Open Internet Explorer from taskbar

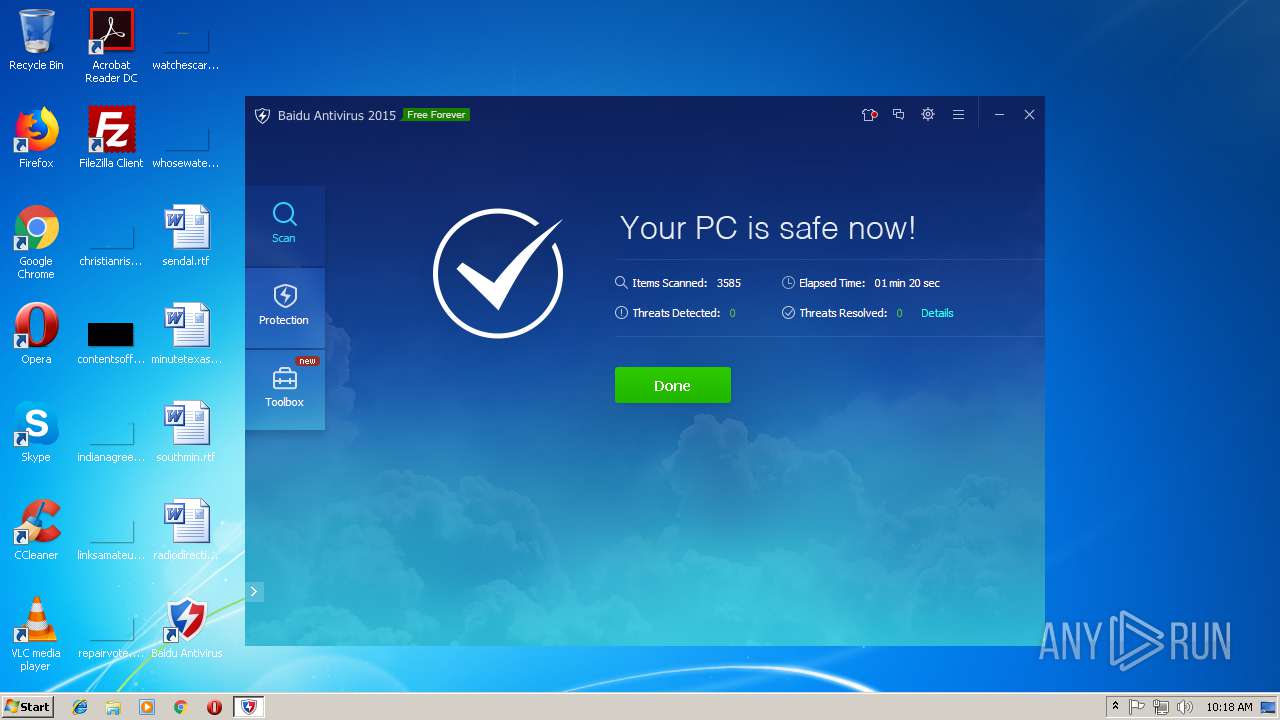pos(80,707)
